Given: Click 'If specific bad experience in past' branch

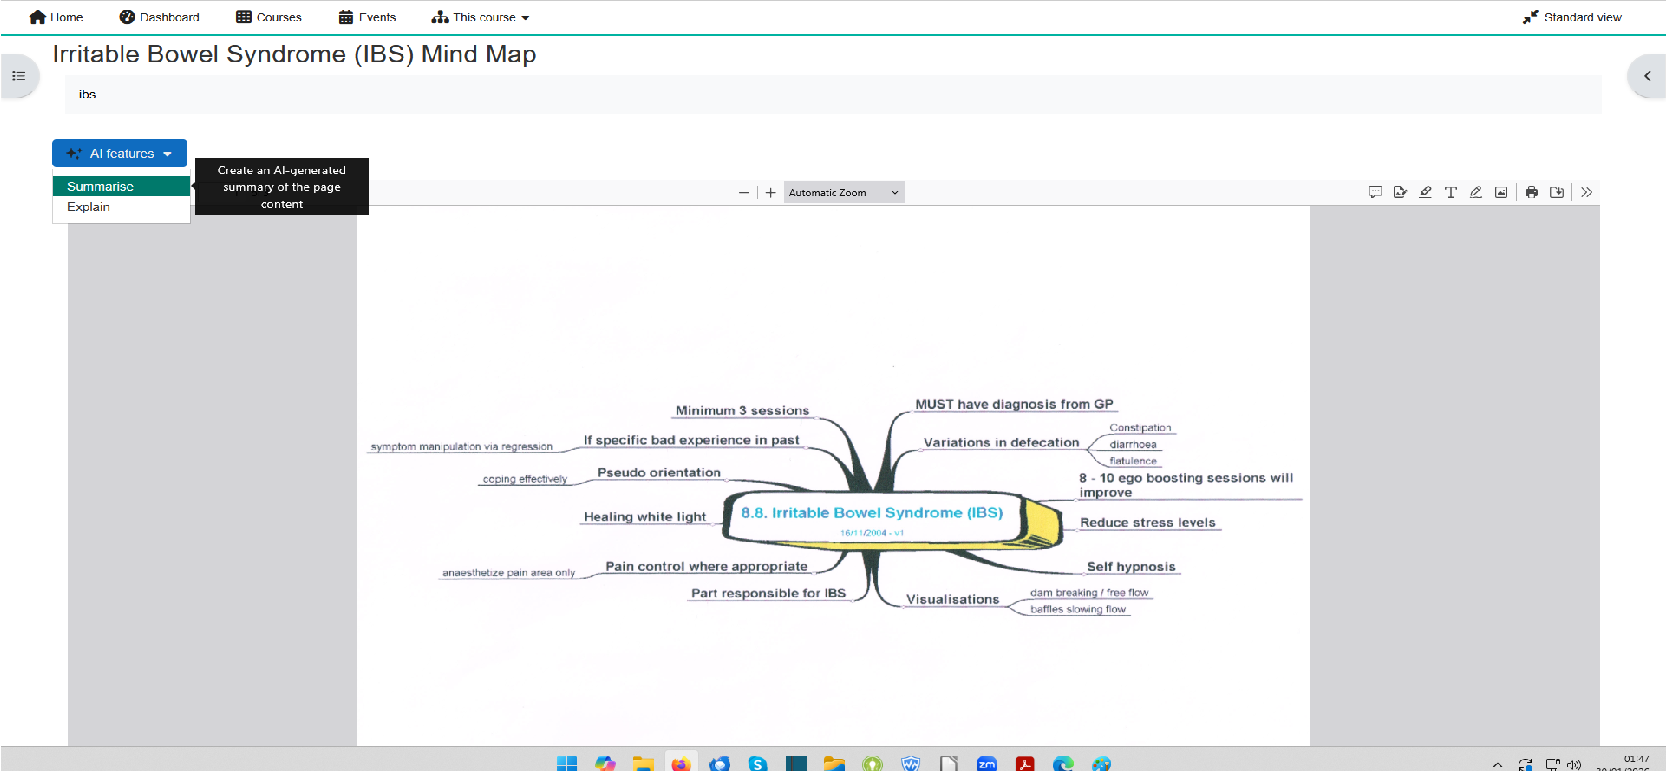Looking at the screenshot, I should 691,440.
